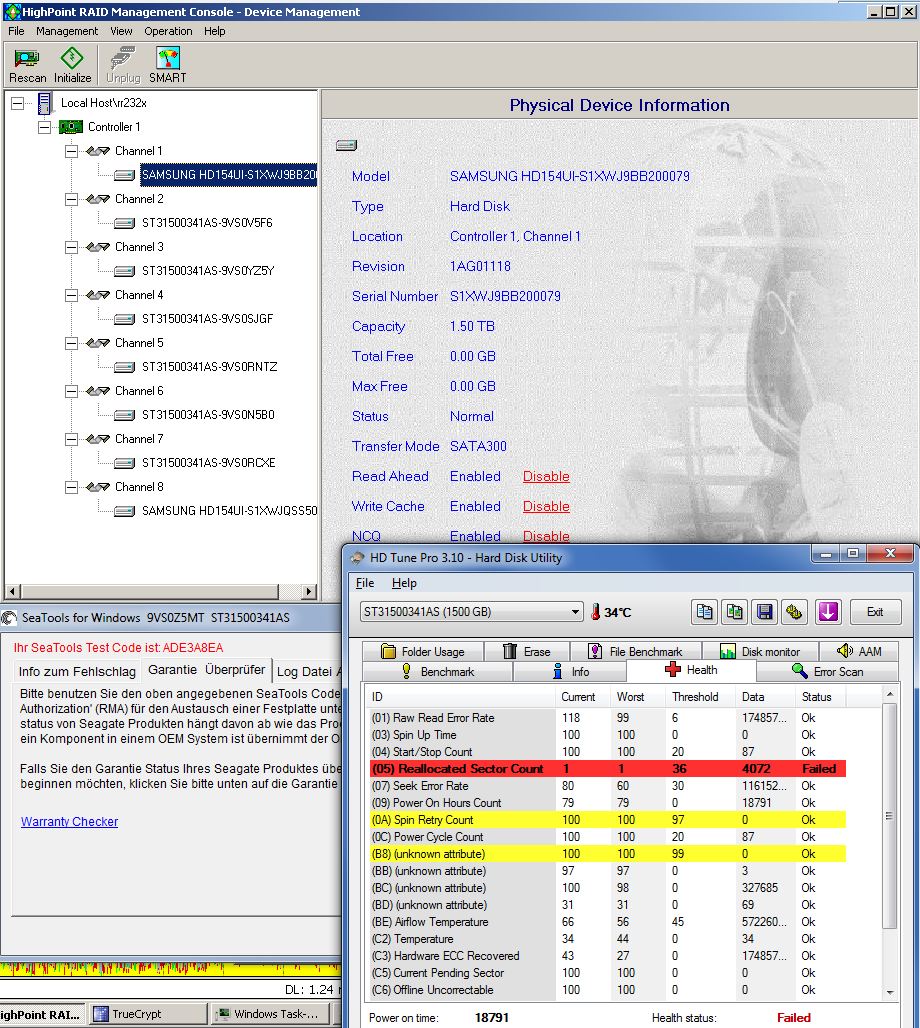Open the Operation menu

168,31
